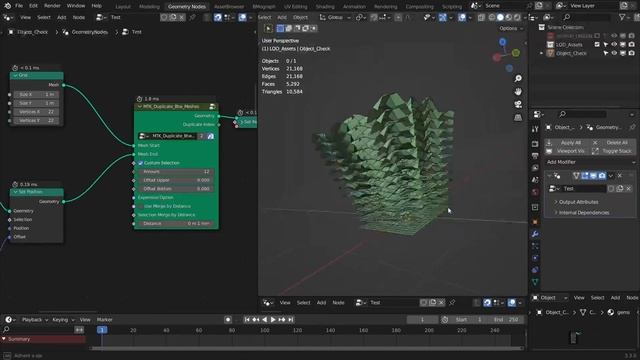The image size is (640, 360).
Task: Toggle modifier render camera icon
Action: coord(602,176)
